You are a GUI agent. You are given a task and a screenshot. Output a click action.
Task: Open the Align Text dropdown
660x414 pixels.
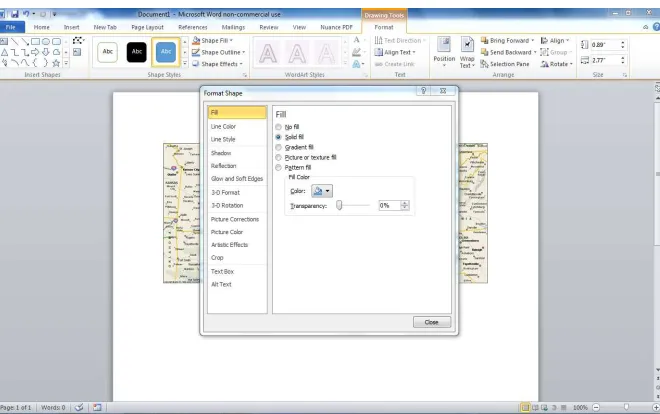(395, 52)
